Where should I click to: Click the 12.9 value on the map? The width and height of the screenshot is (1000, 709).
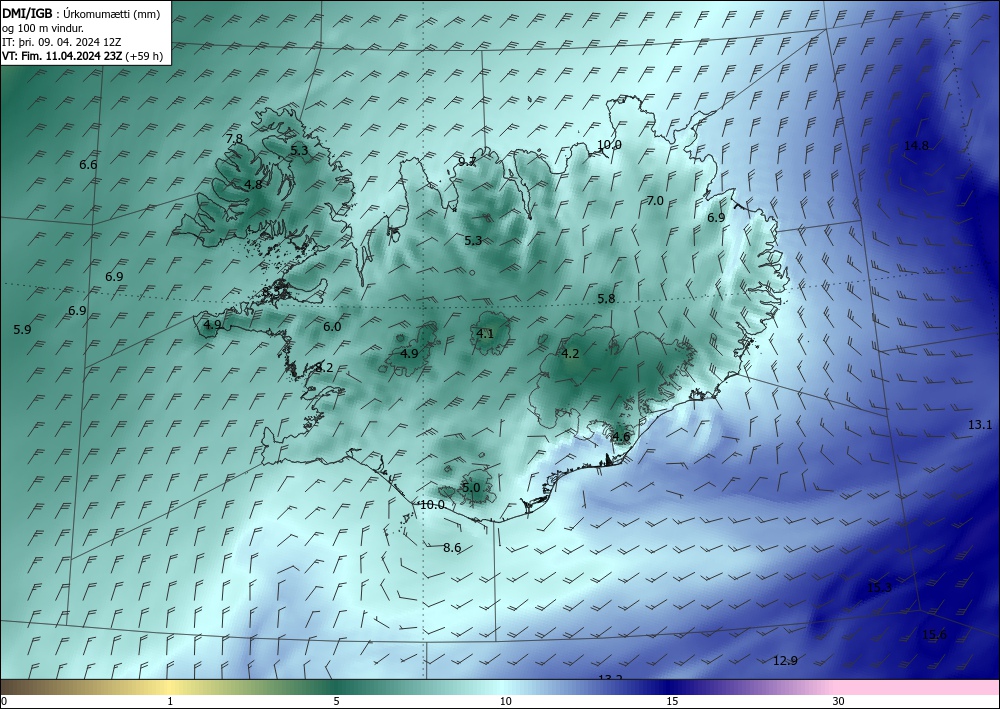click(x=785, y=661)
